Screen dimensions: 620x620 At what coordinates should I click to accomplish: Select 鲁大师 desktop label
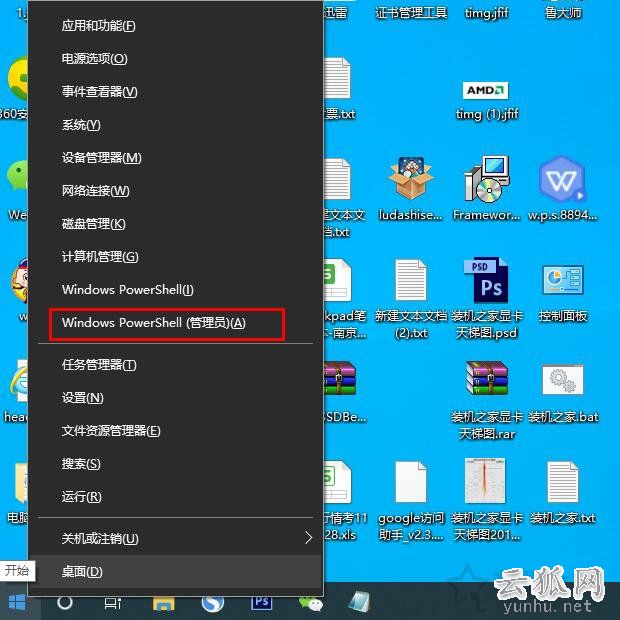563,13
